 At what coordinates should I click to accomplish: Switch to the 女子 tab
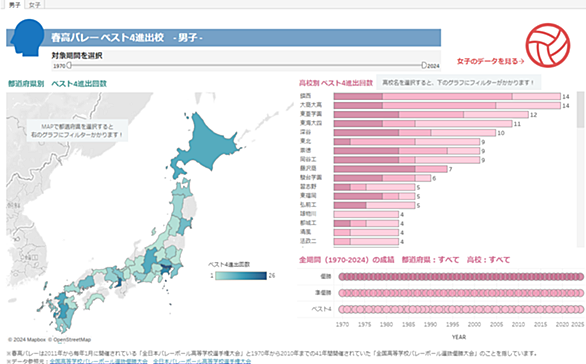35,5
